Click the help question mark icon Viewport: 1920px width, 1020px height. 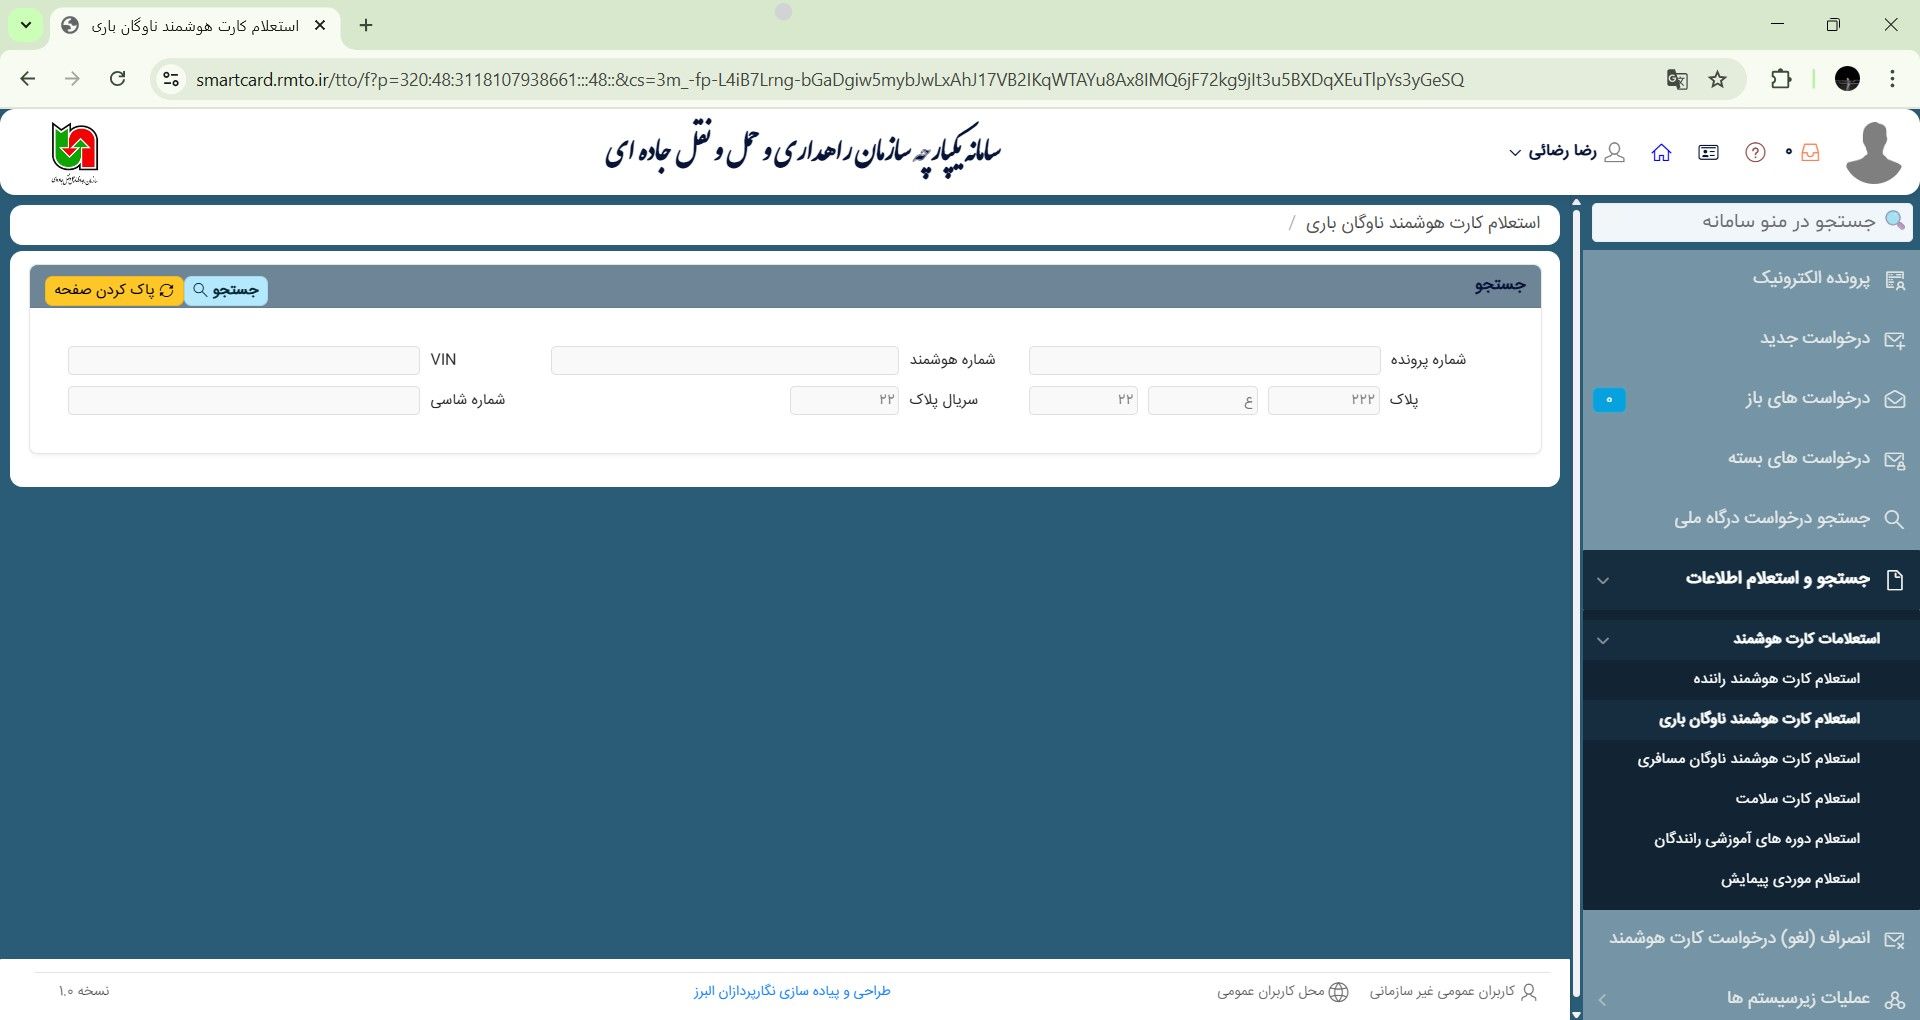1754,151
